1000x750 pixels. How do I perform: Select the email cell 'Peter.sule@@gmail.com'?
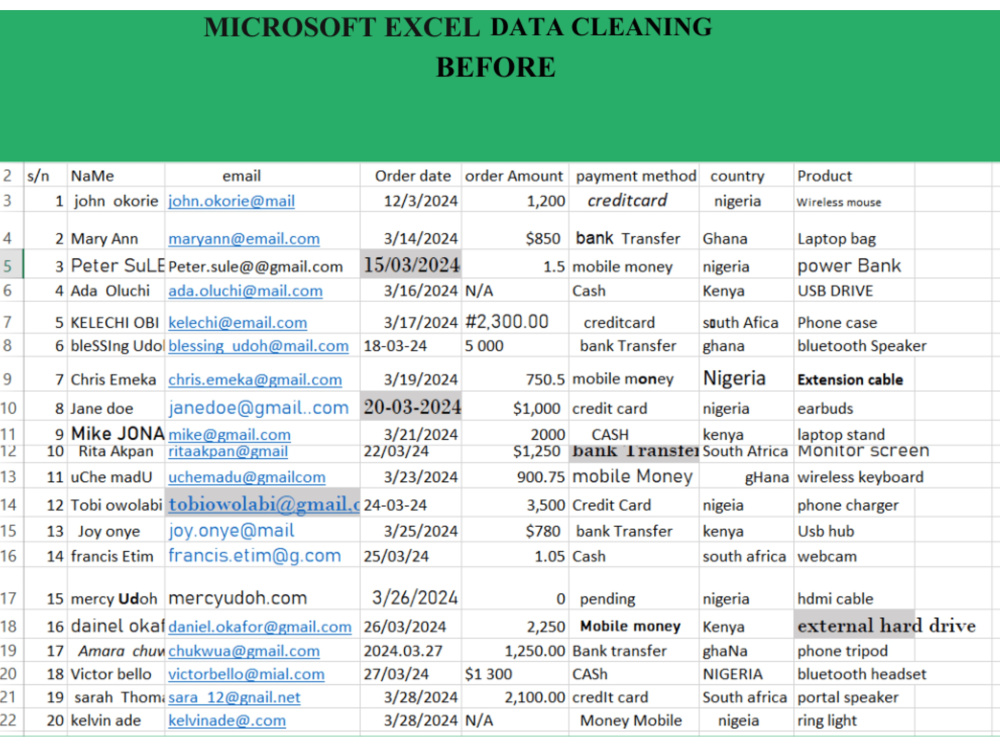pos(262,265)
